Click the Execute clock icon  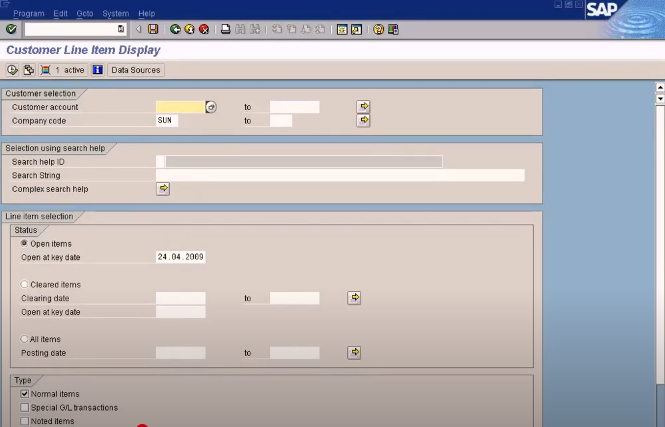coord(12,70)
